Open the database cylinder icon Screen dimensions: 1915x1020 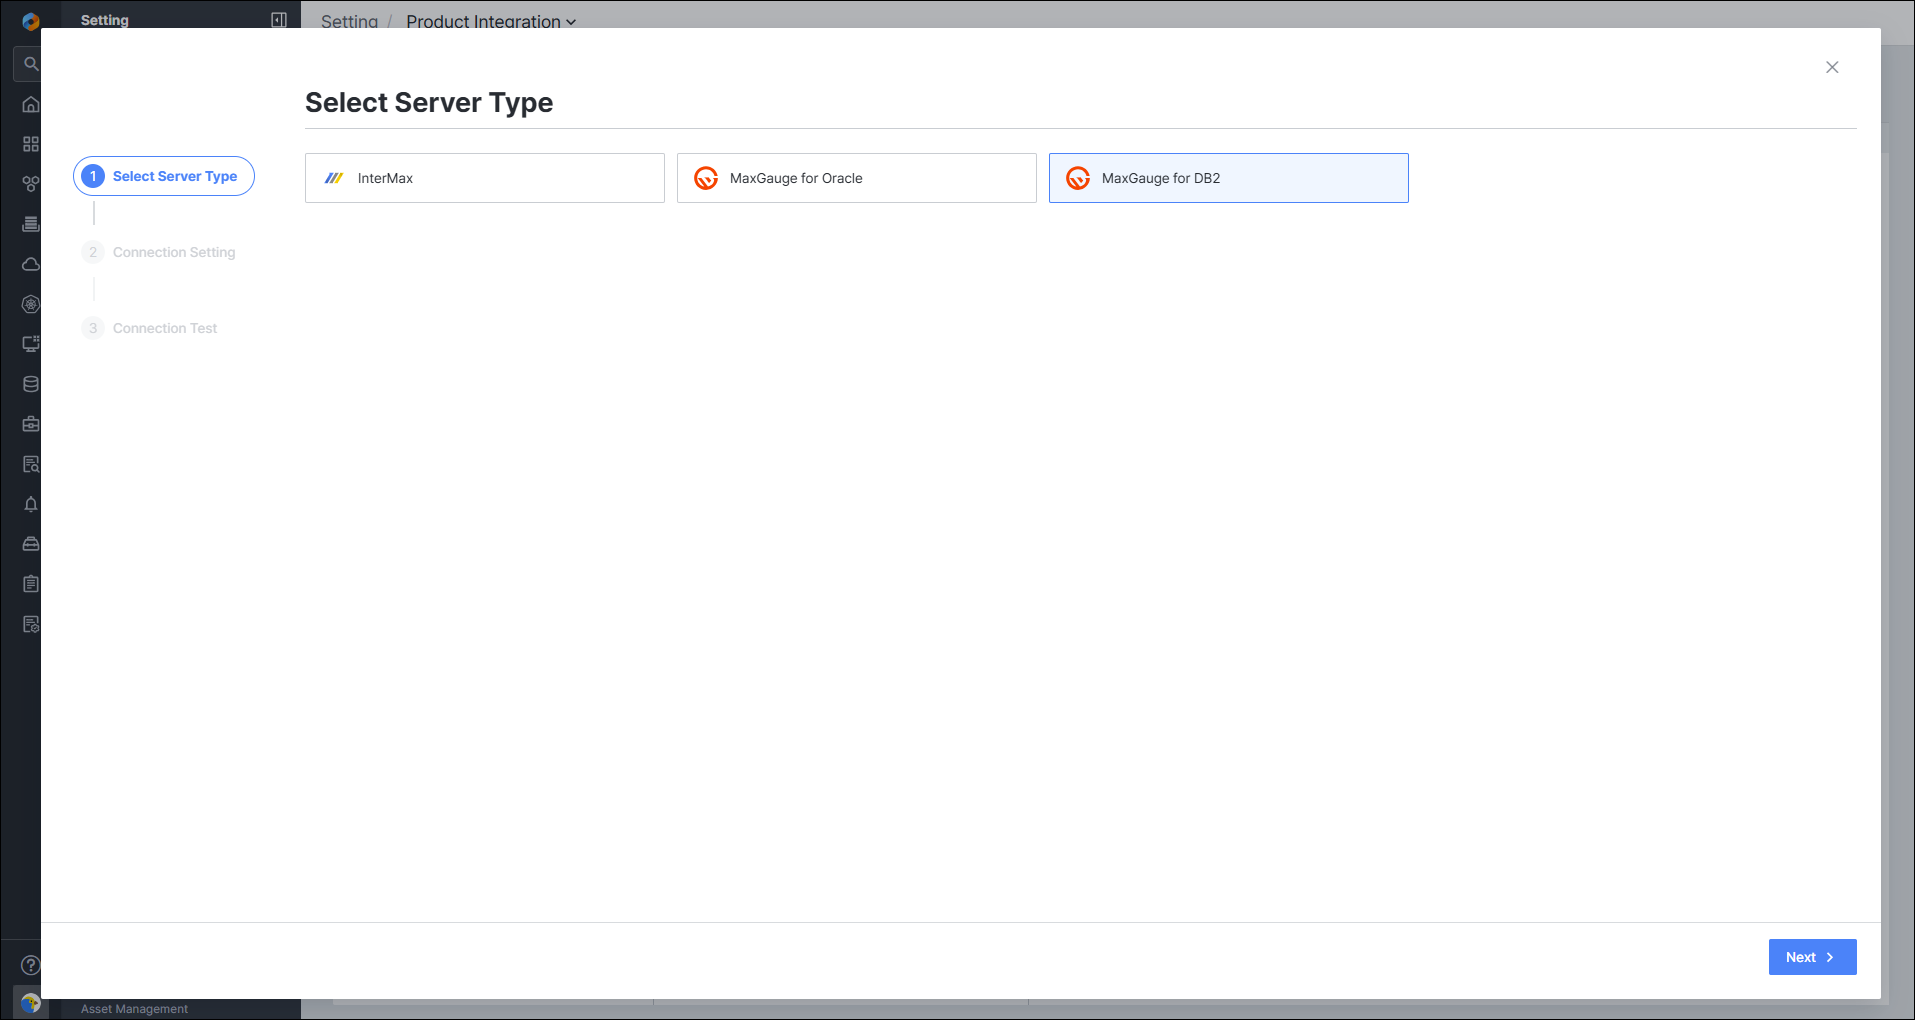31,384
